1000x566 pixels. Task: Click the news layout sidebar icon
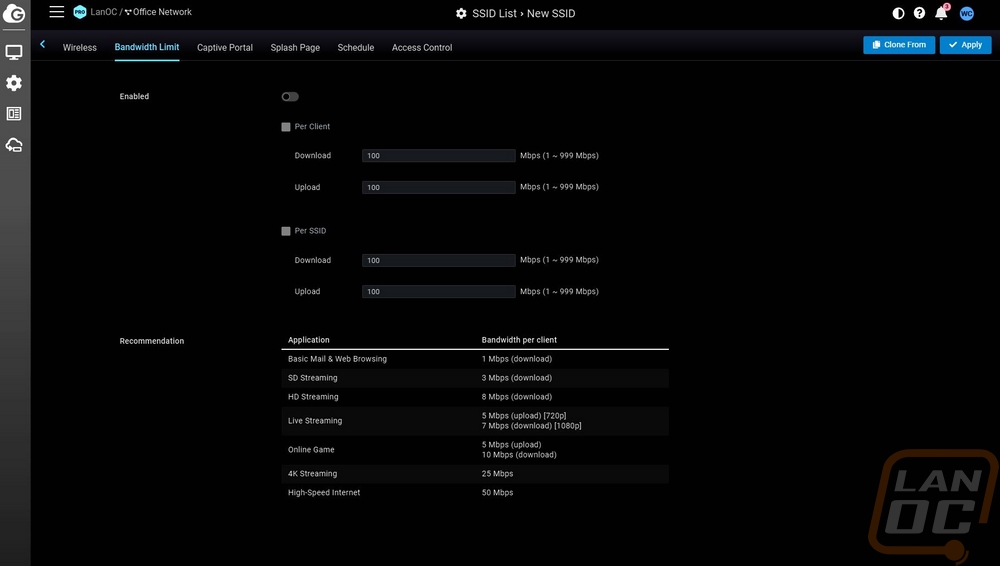click(14, 114)
